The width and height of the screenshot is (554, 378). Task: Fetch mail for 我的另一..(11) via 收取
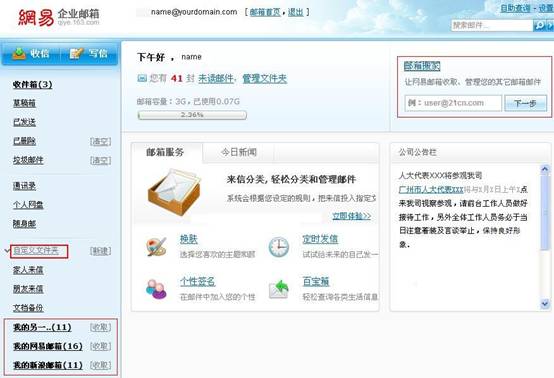pyautogui.click(x=100, y=327)
